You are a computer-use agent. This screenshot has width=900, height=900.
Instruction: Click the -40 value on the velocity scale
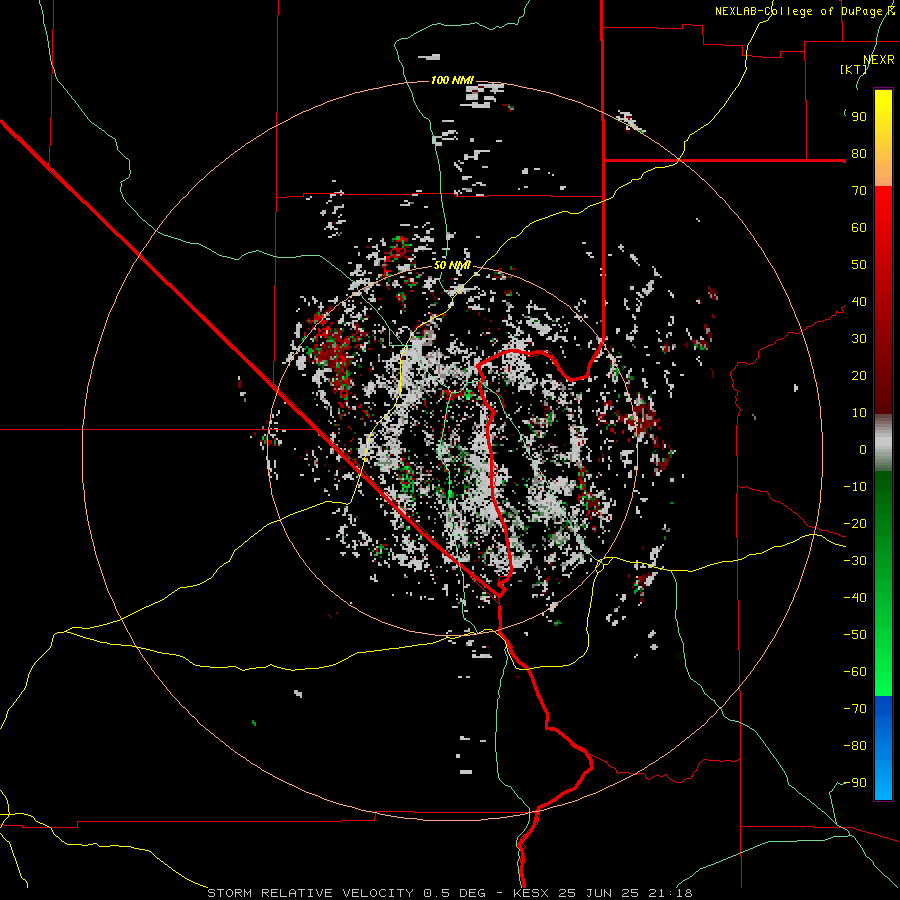point(855,598)
